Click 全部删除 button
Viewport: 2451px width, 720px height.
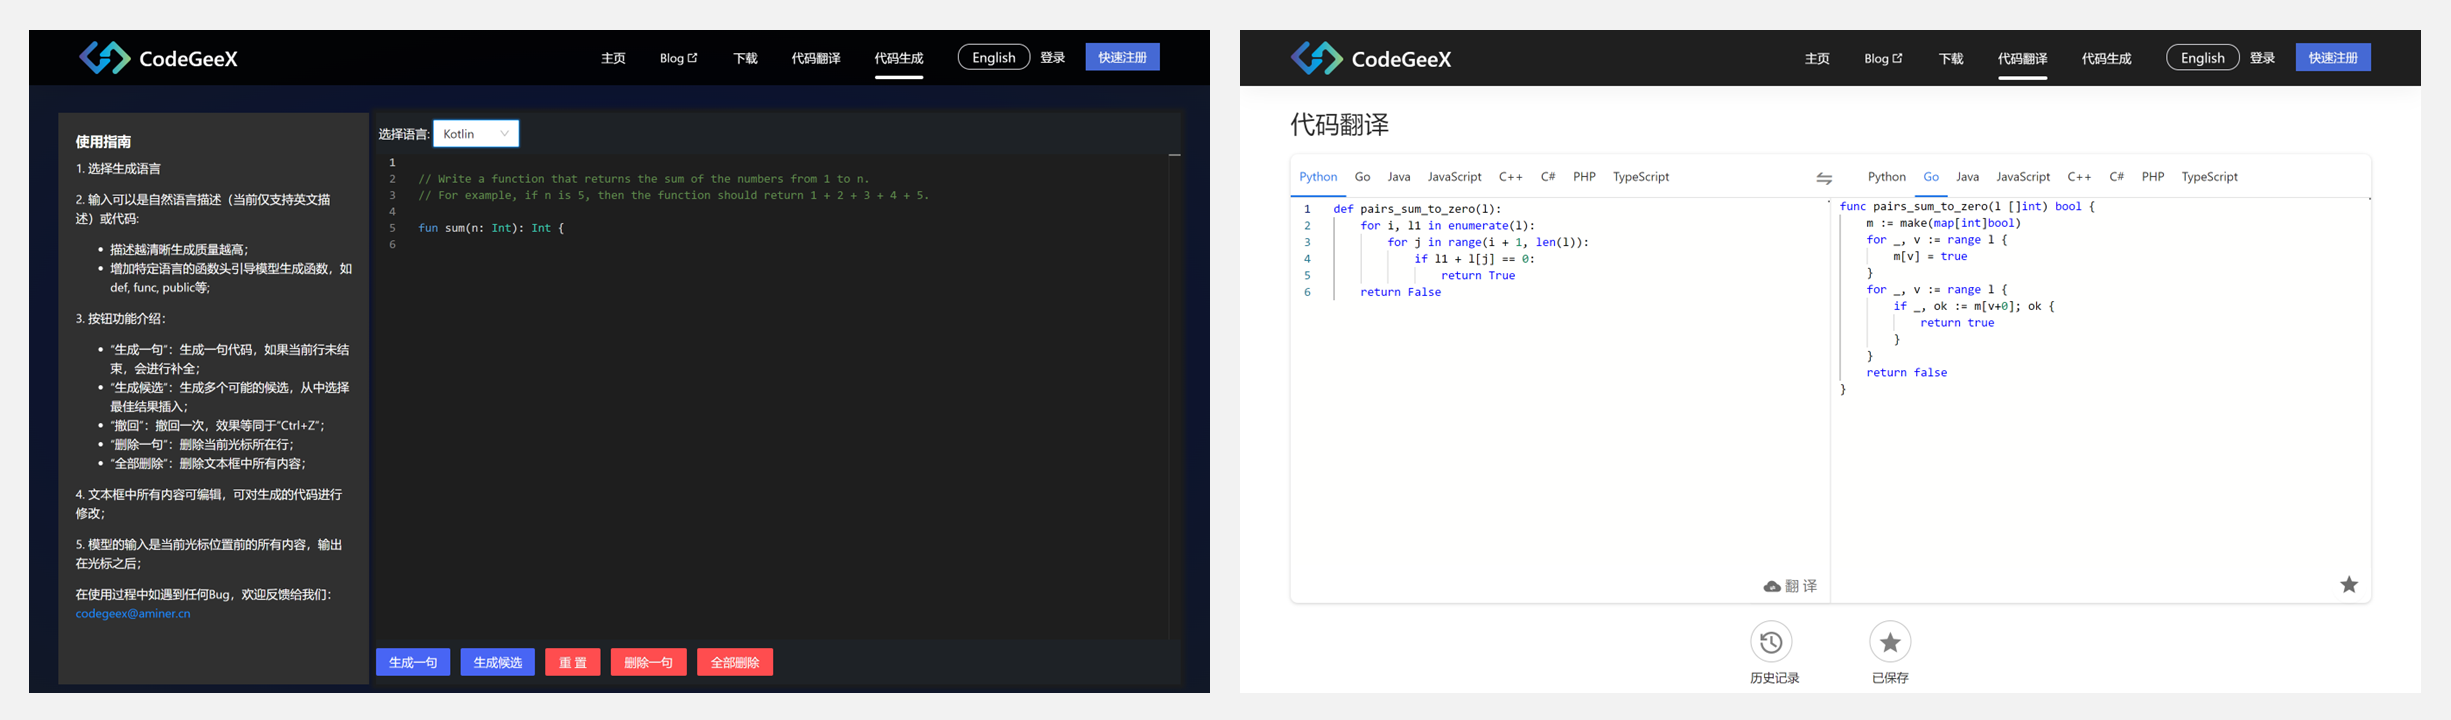pos(735,662)
